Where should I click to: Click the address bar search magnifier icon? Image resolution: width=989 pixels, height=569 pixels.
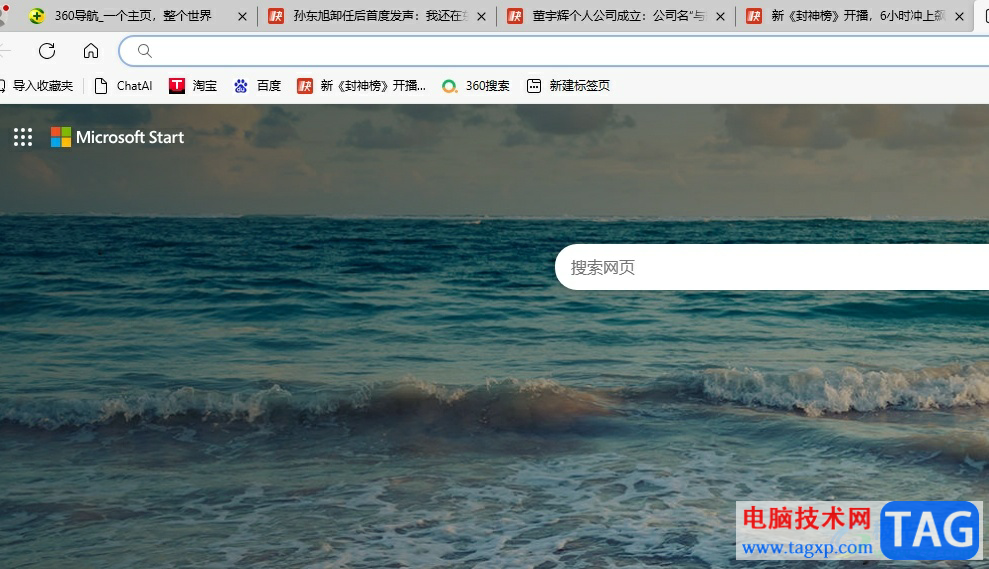coord(144,51)
